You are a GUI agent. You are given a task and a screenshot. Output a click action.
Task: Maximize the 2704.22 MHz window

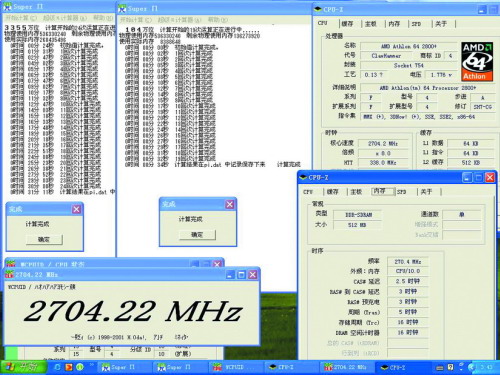241,274
